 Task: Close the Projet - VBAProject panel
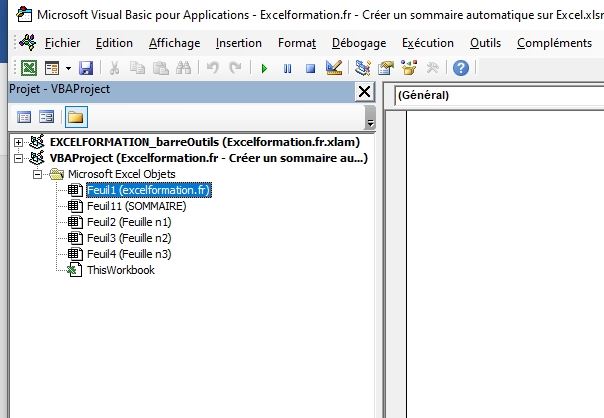pyautogui.click(x=364, y=92)
